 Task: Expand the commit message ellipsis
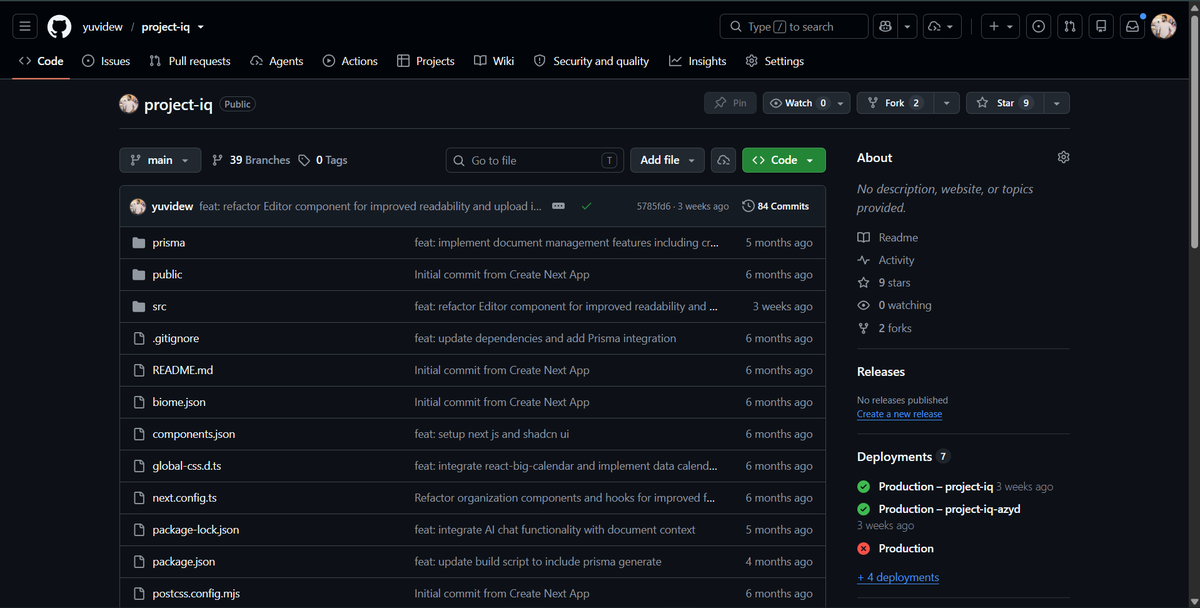coord(558,206)
